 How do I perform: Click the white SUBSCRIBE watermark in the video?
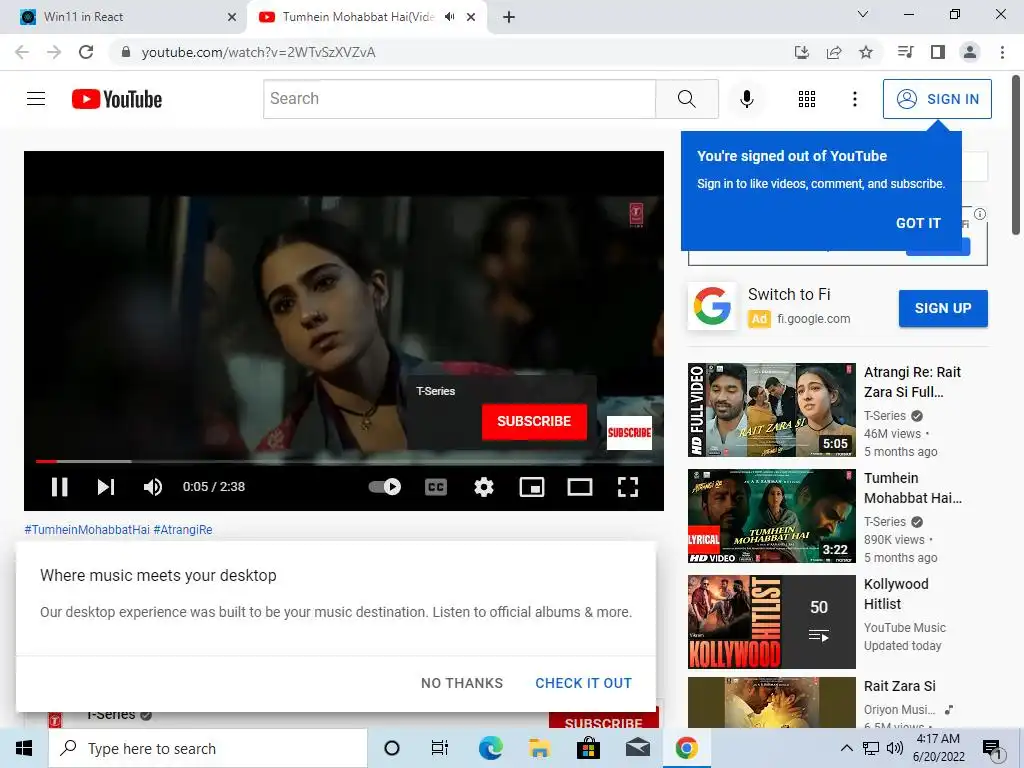pos(629,432)
